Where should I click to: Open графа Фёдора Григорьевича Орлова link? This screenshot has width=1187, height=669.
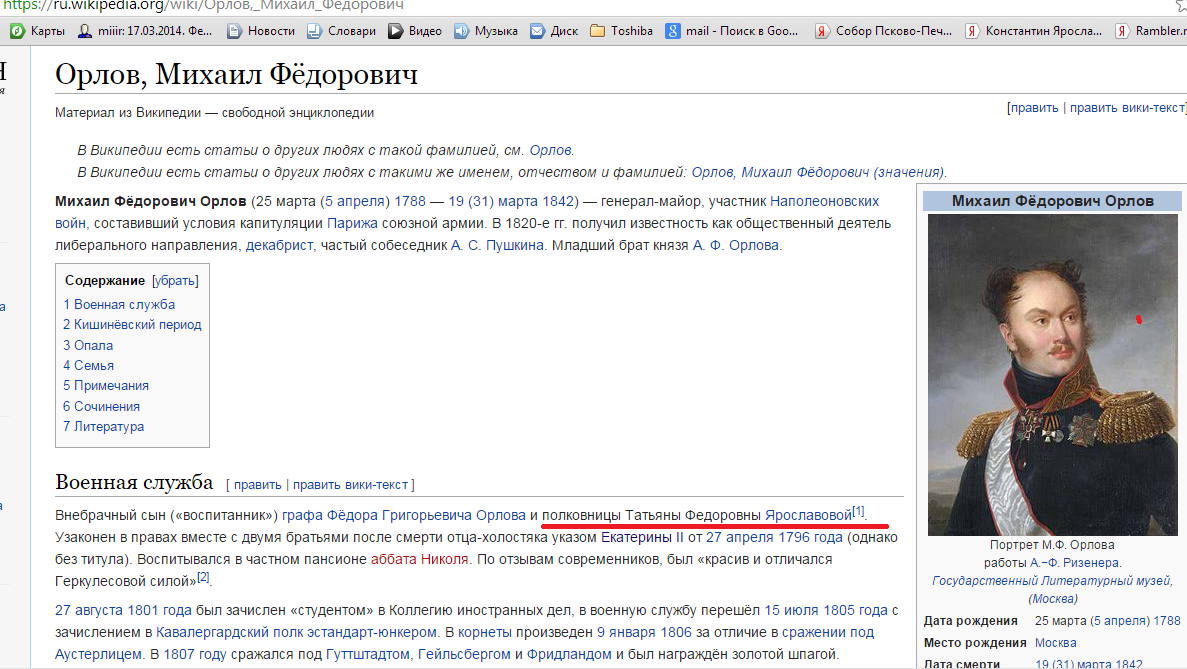pos(403,515)
